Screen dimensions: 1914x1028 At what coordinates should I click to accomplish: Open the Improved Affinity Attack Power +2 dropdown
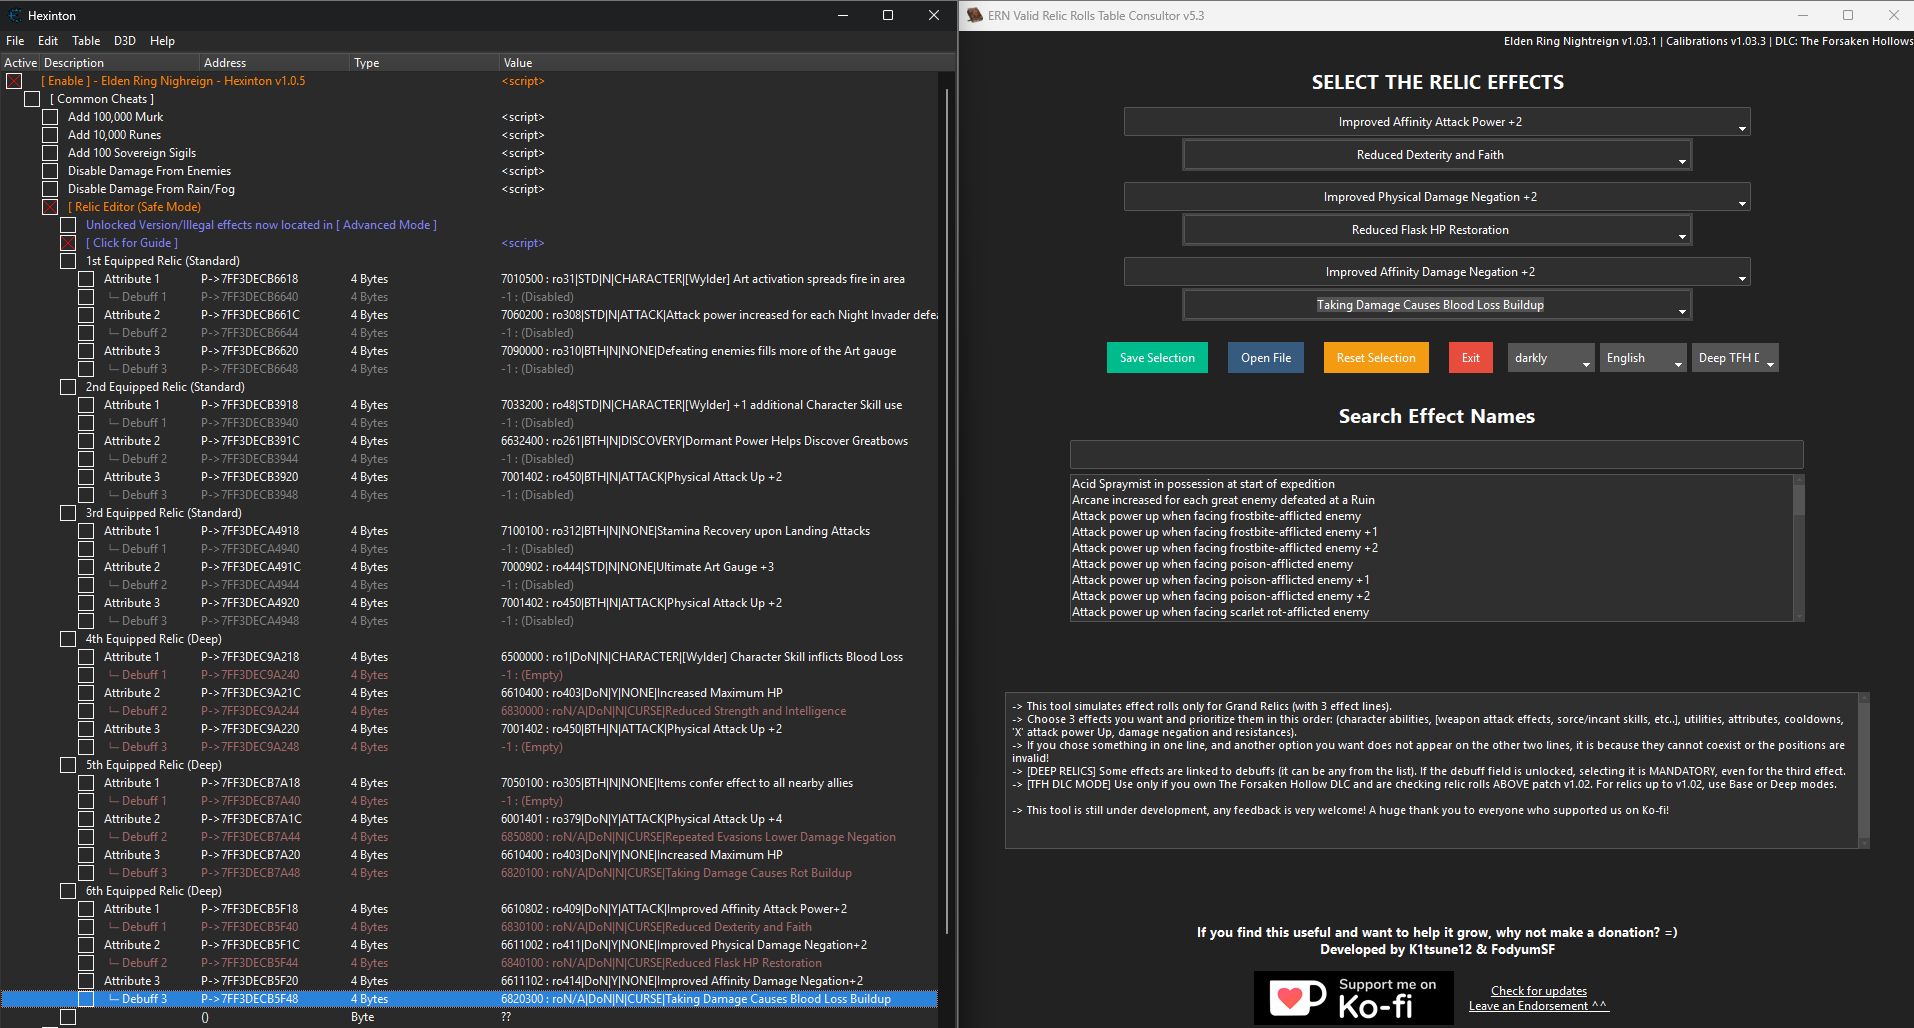pos(1436,122)
